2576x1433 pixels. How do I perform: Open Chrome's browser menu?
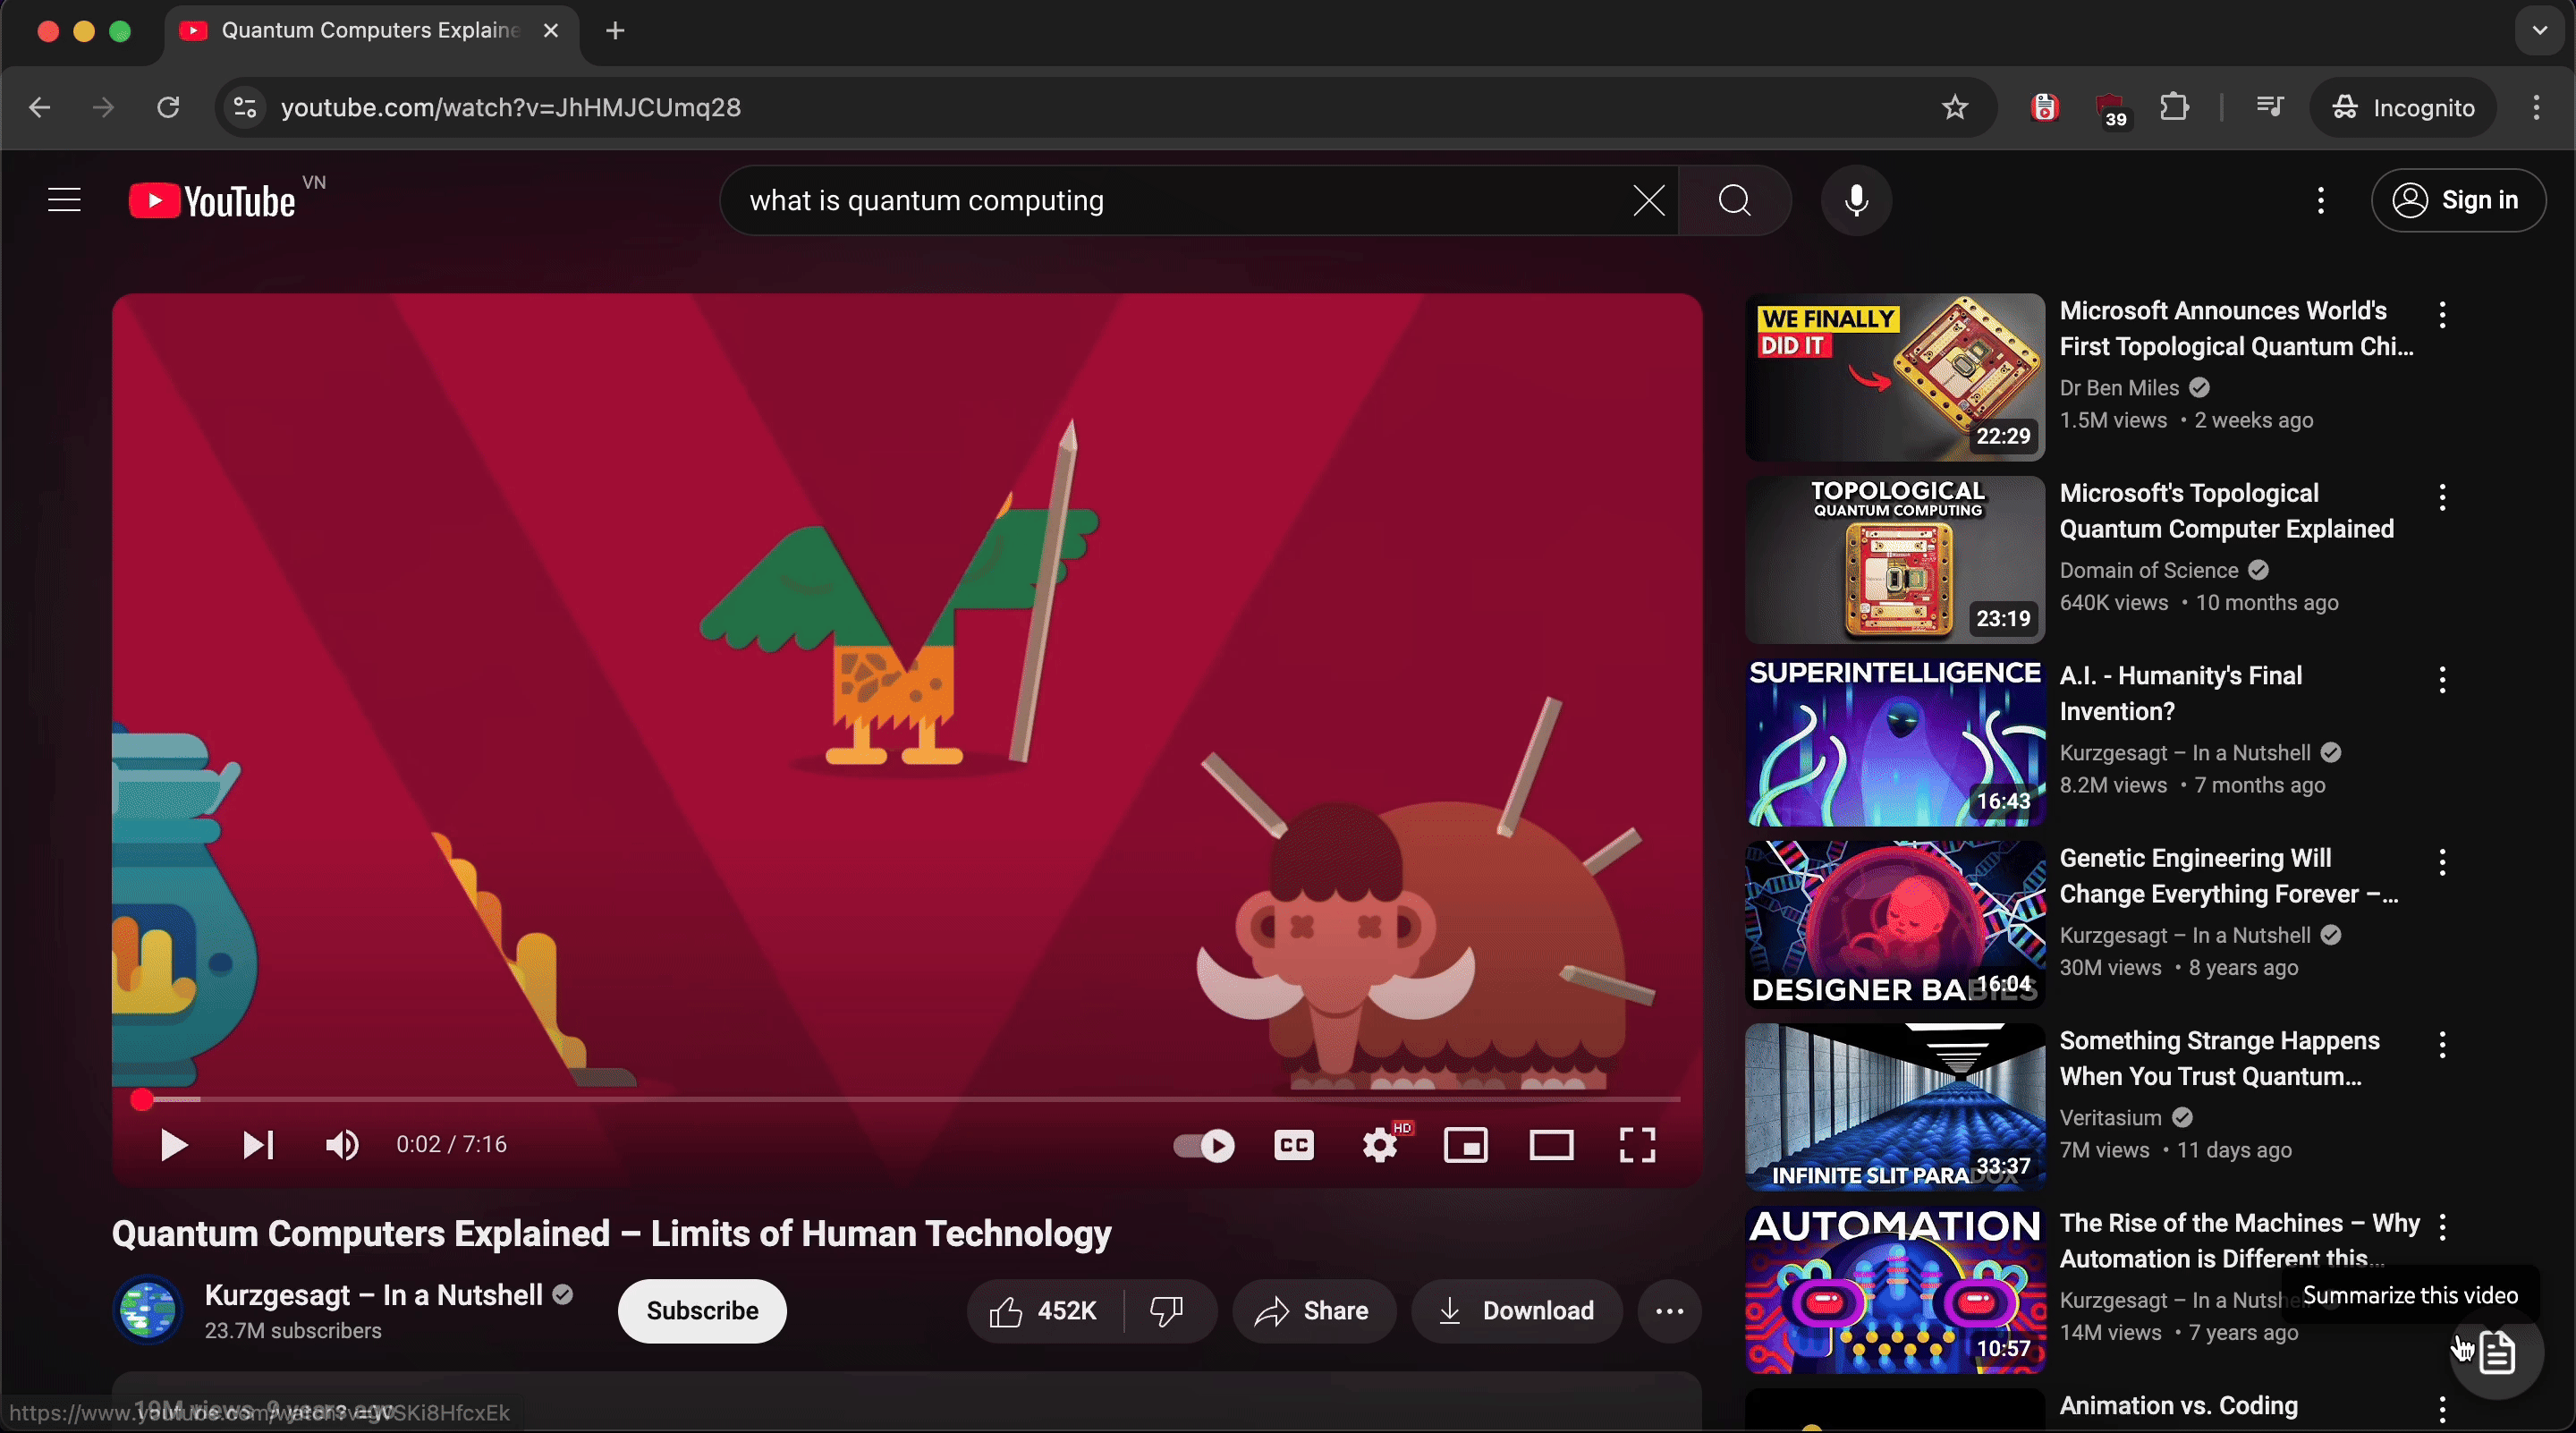pos(2537,107)
